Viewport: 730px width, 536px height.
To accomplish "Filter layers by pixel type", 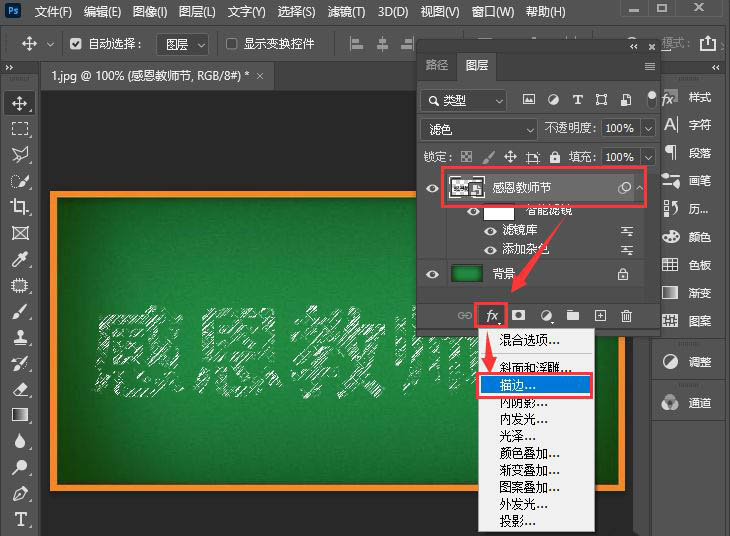I will tap(529, 99).
